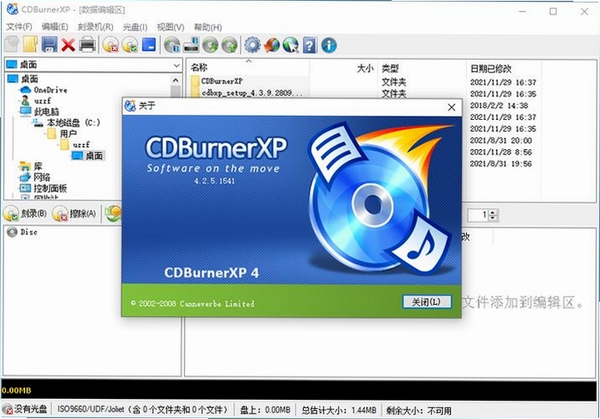This screenshot has height=419, width=600.
Task: Open a compilation with the yellow folder icon
Action: (x=31, y=45)
